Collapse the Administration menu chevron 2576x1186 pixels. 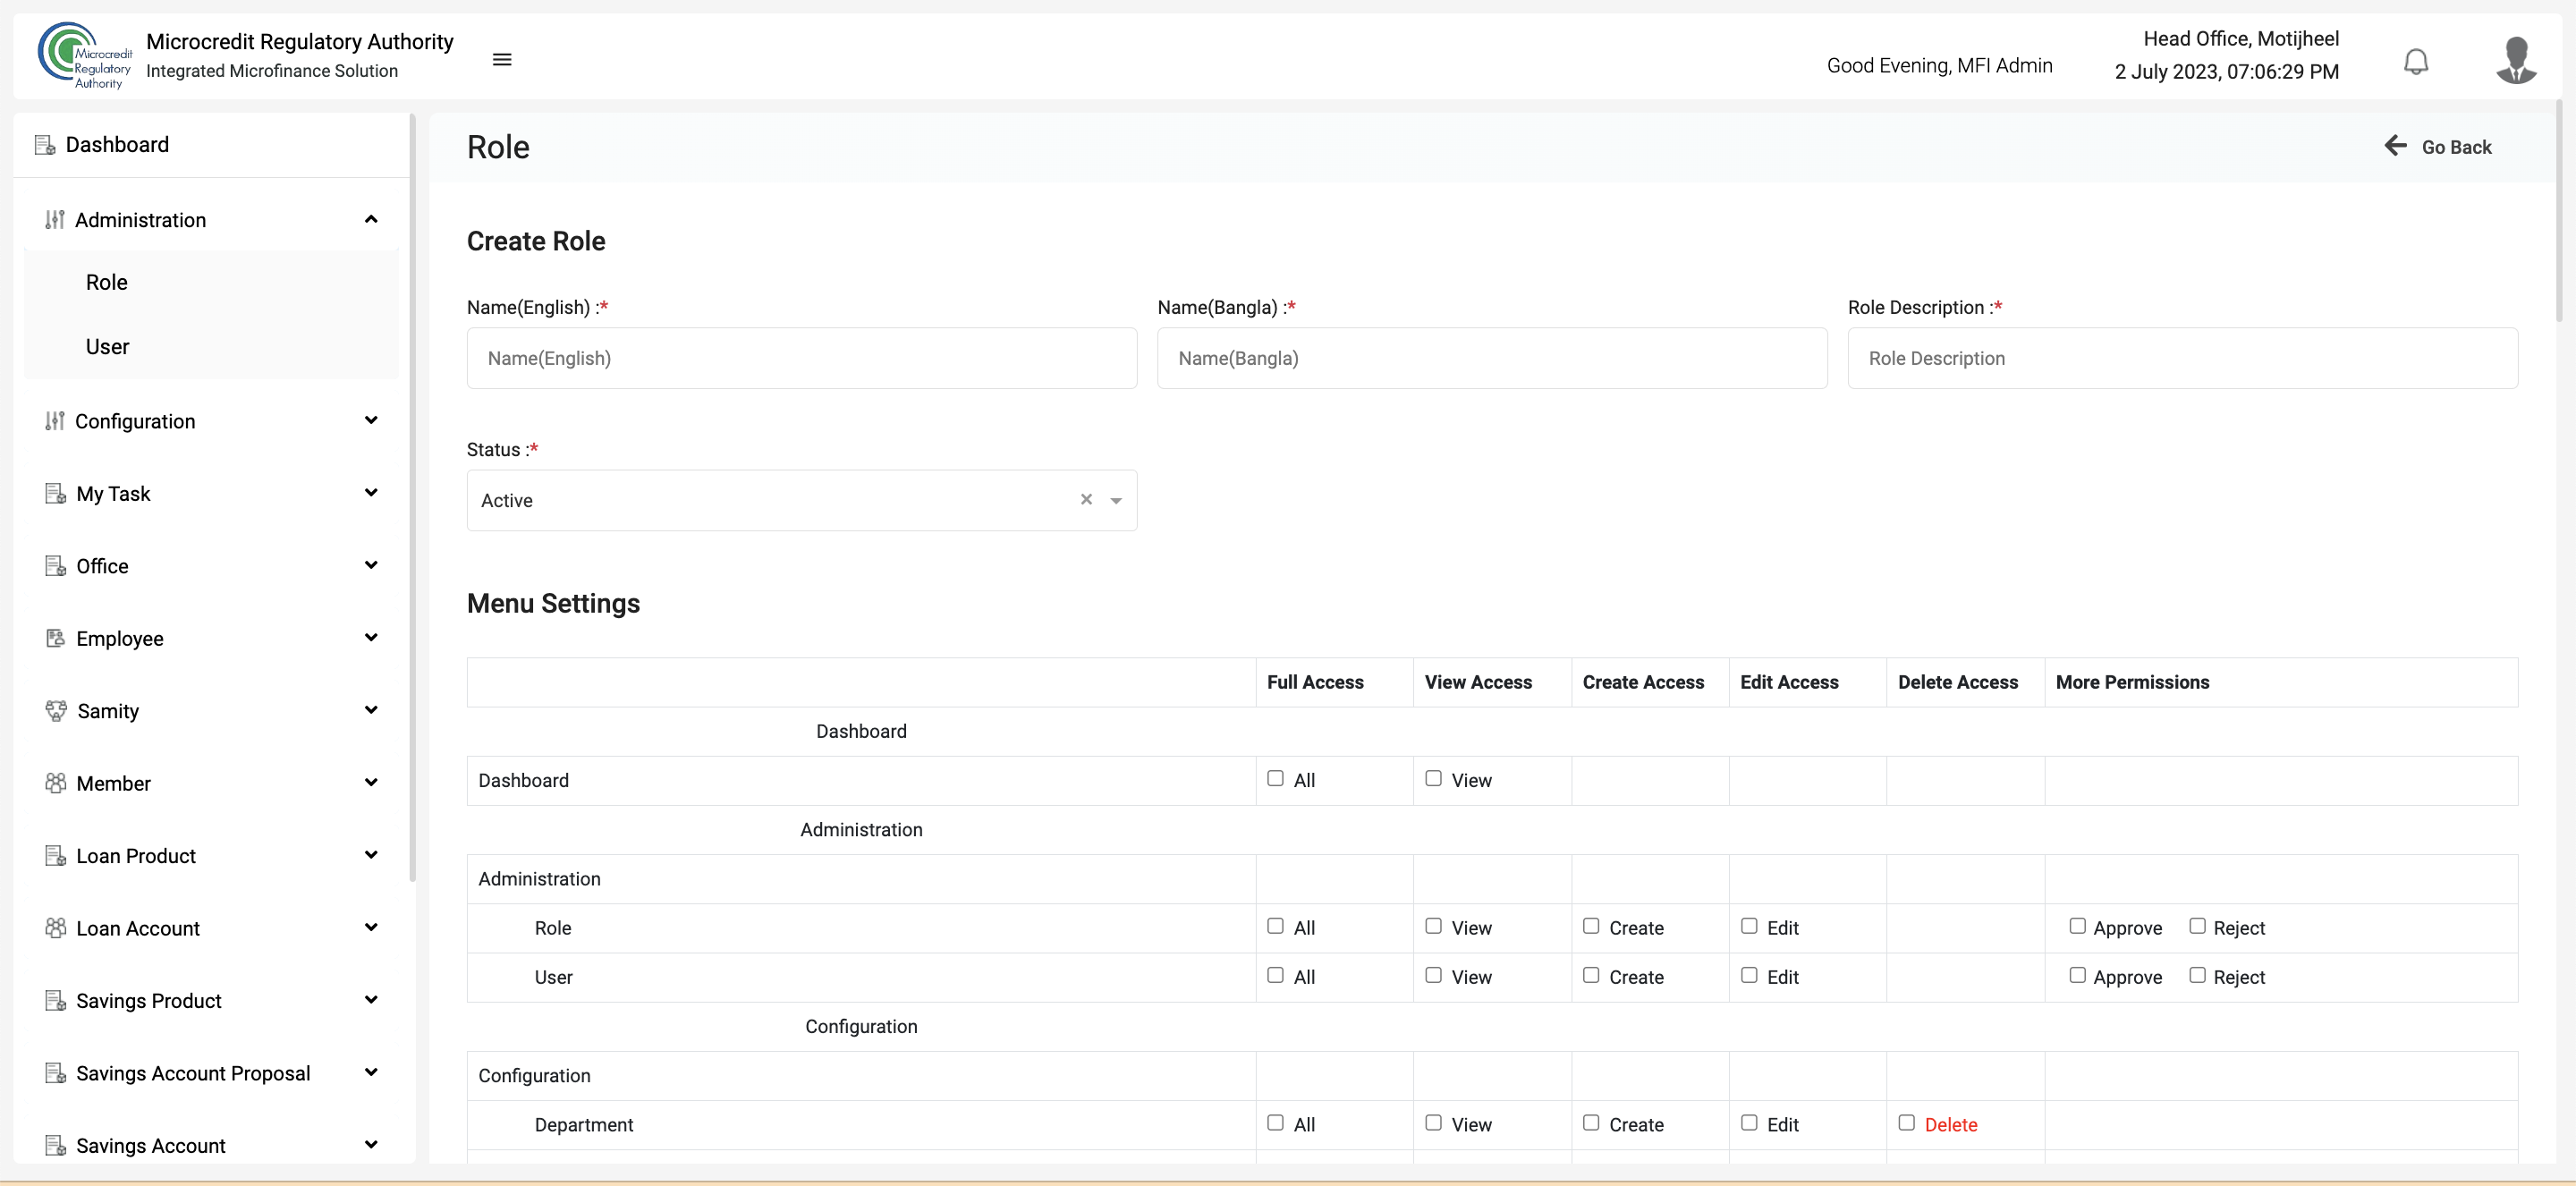click(371, 219)
